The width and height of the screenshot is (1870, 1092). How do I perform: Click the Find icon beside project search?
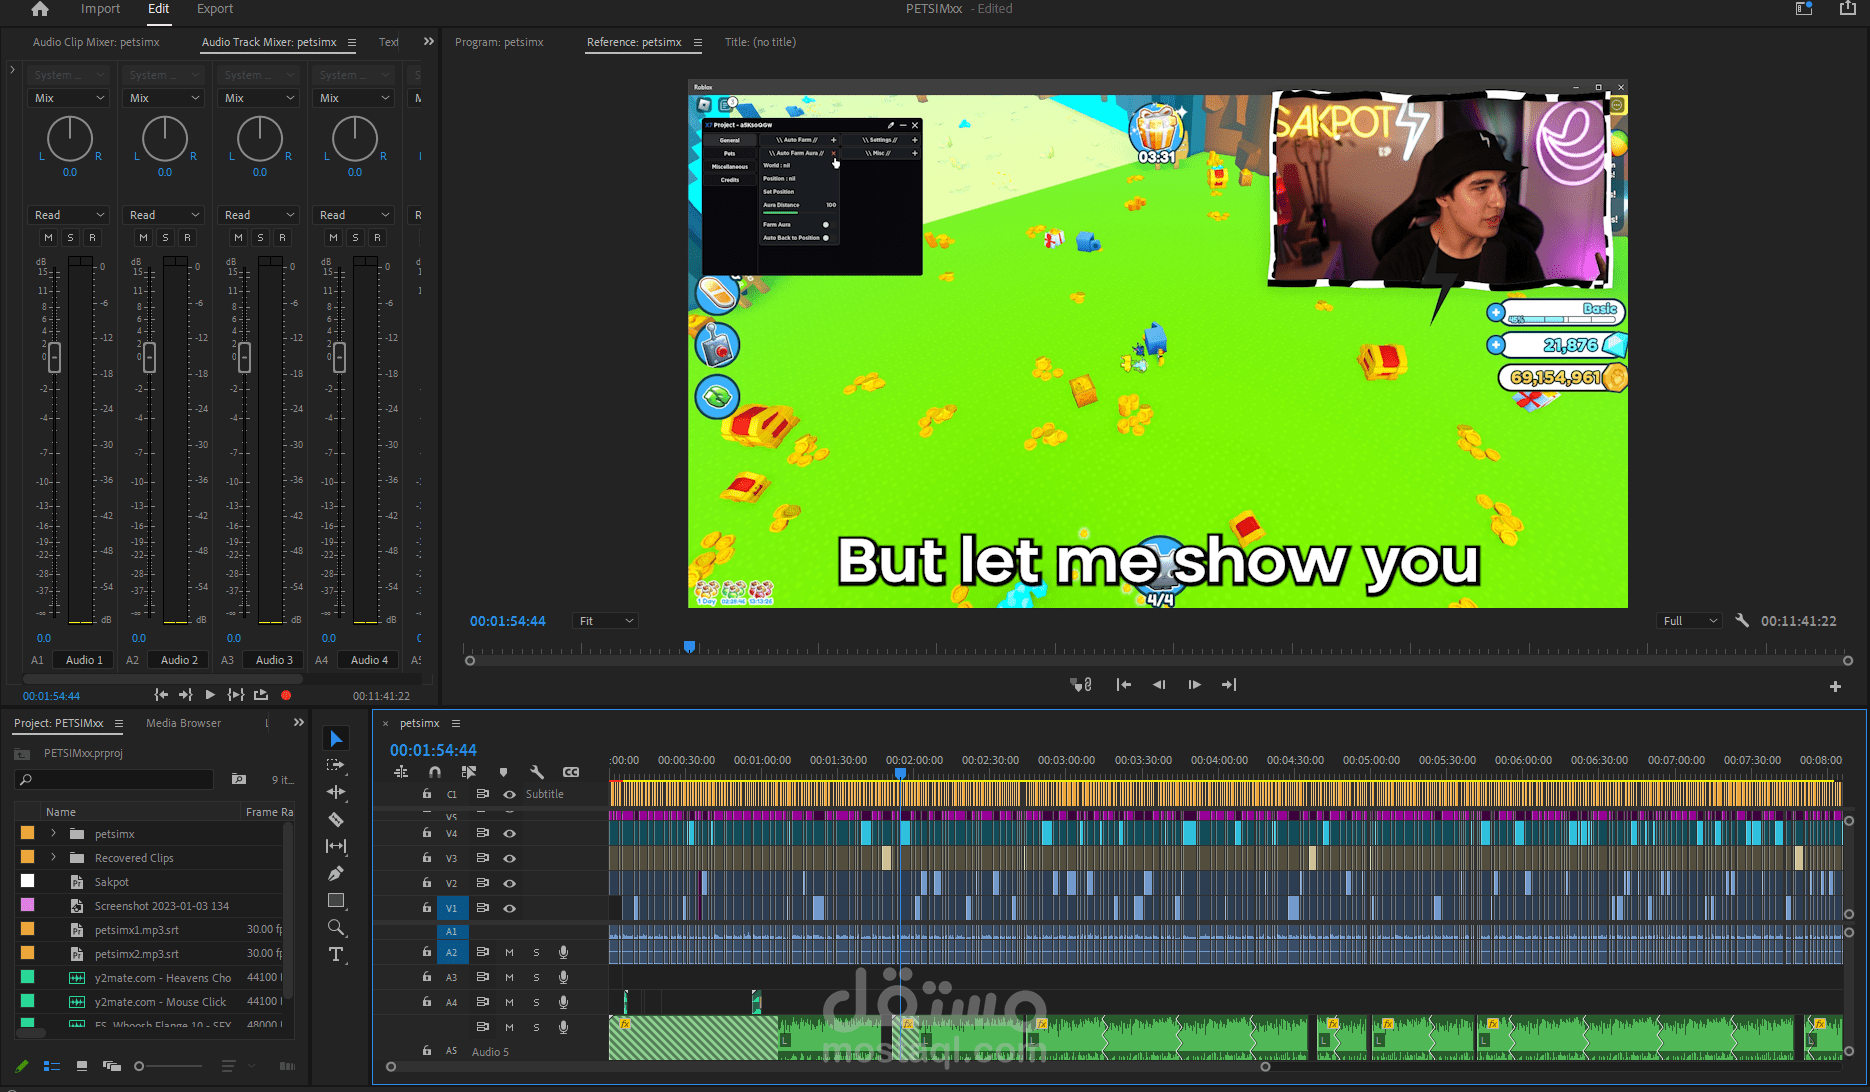point(239,779)
